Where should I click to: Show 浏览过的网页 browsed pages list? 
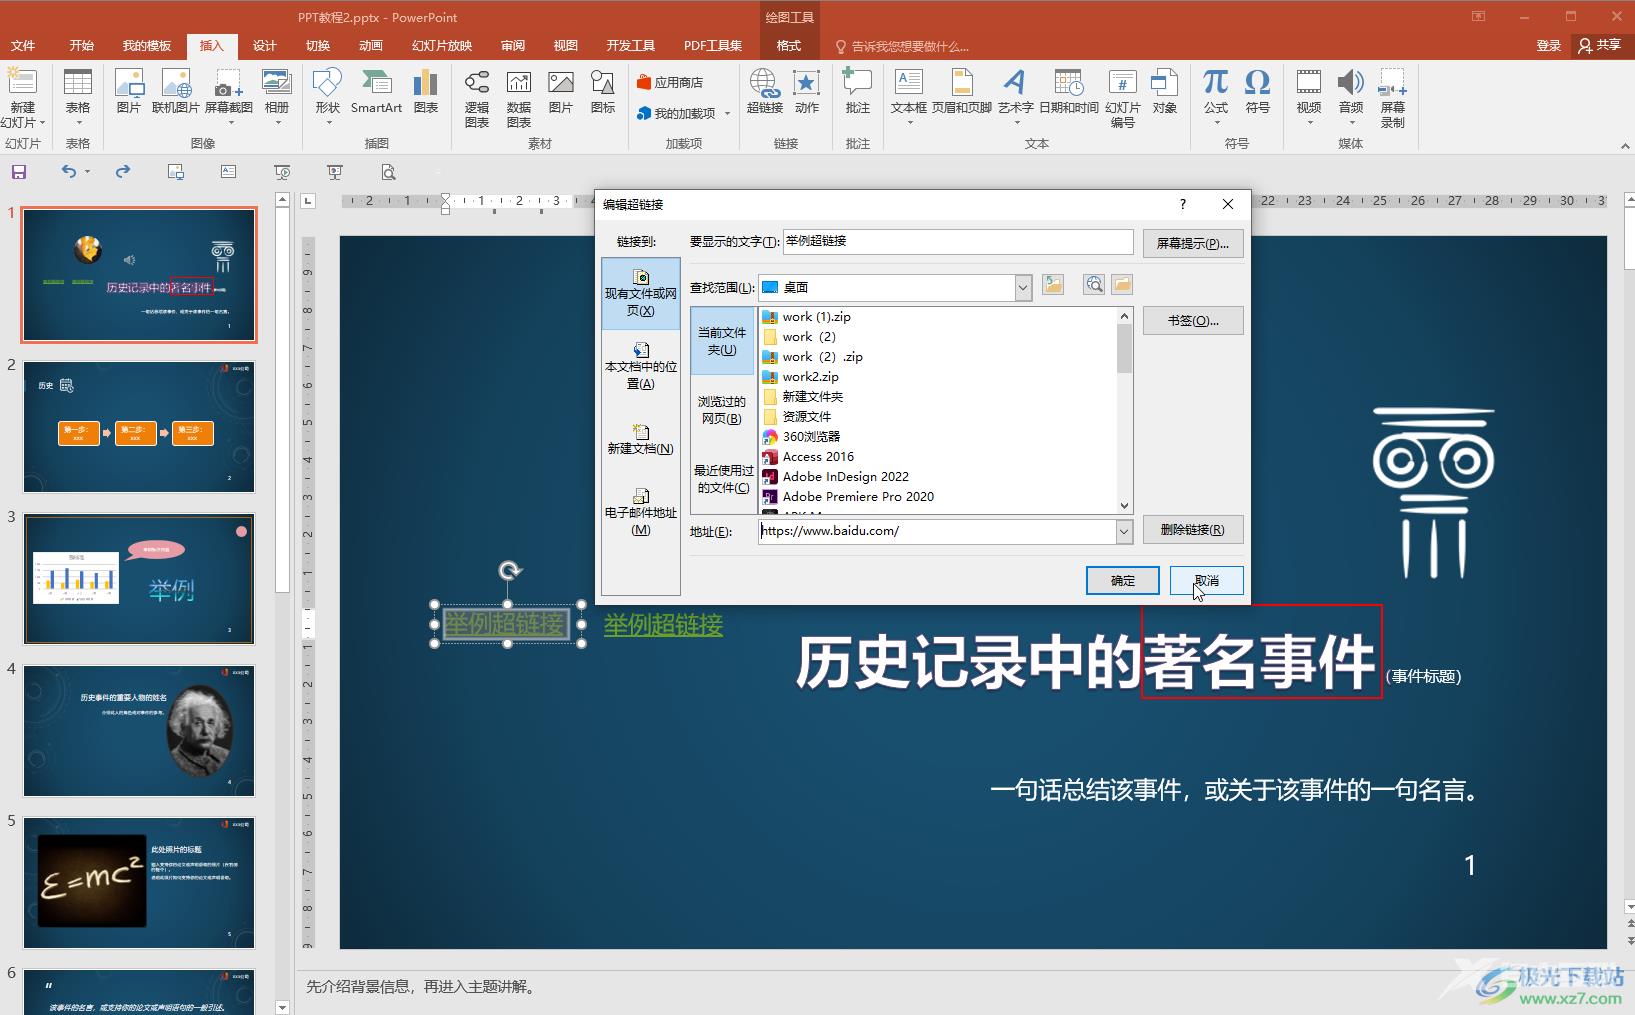(722, 410)
